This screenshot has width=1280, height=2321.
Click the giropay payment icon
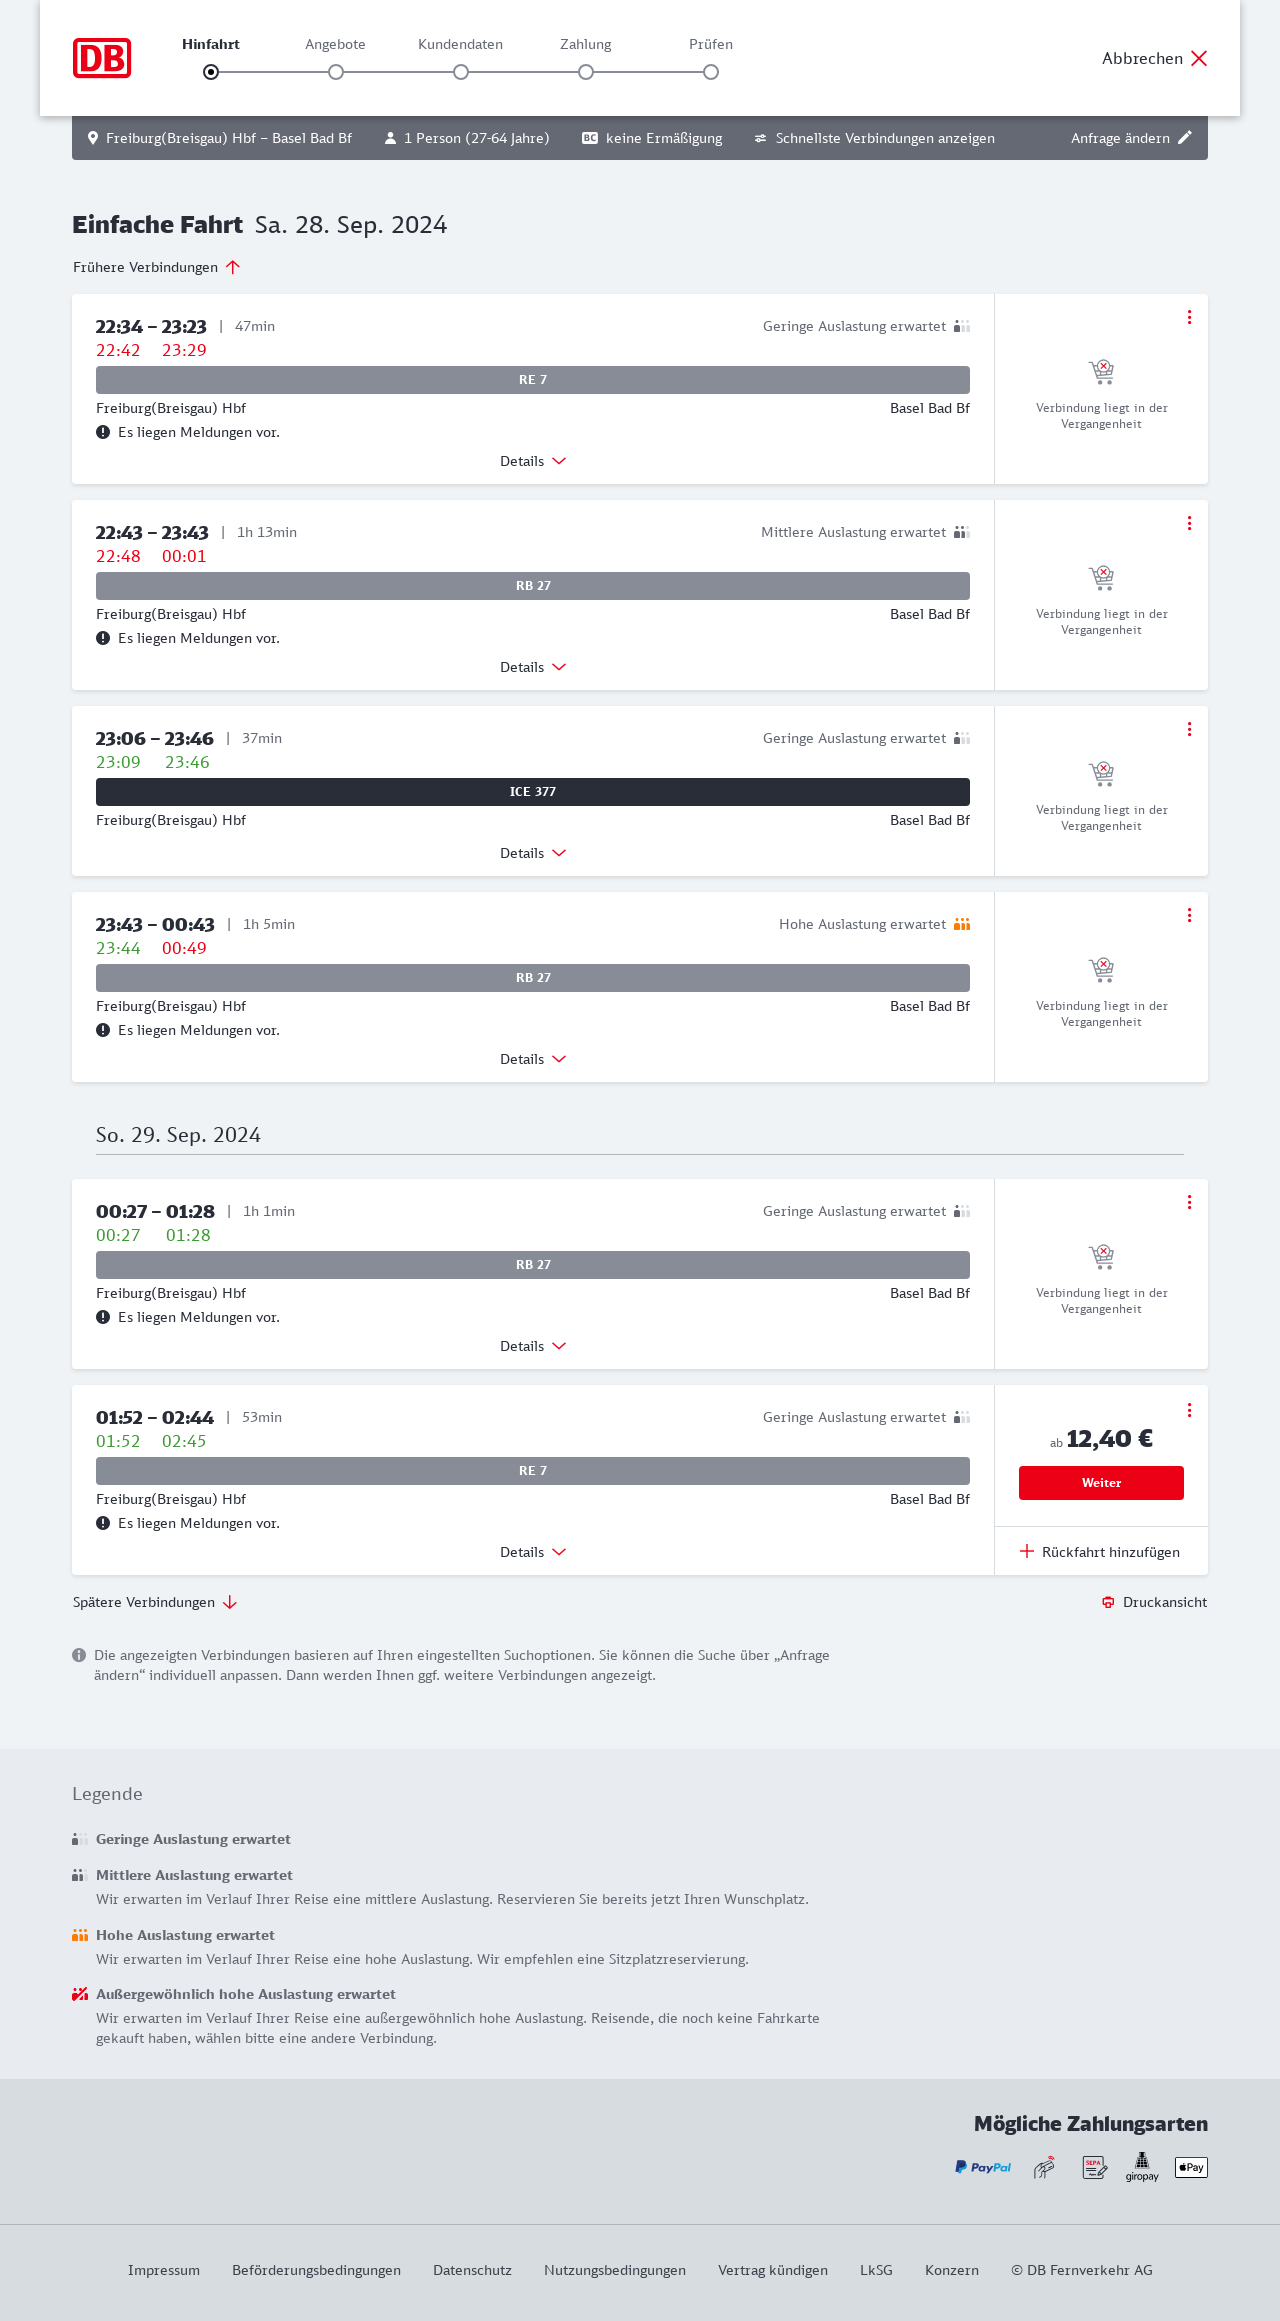click(x=1142, y=2167)
